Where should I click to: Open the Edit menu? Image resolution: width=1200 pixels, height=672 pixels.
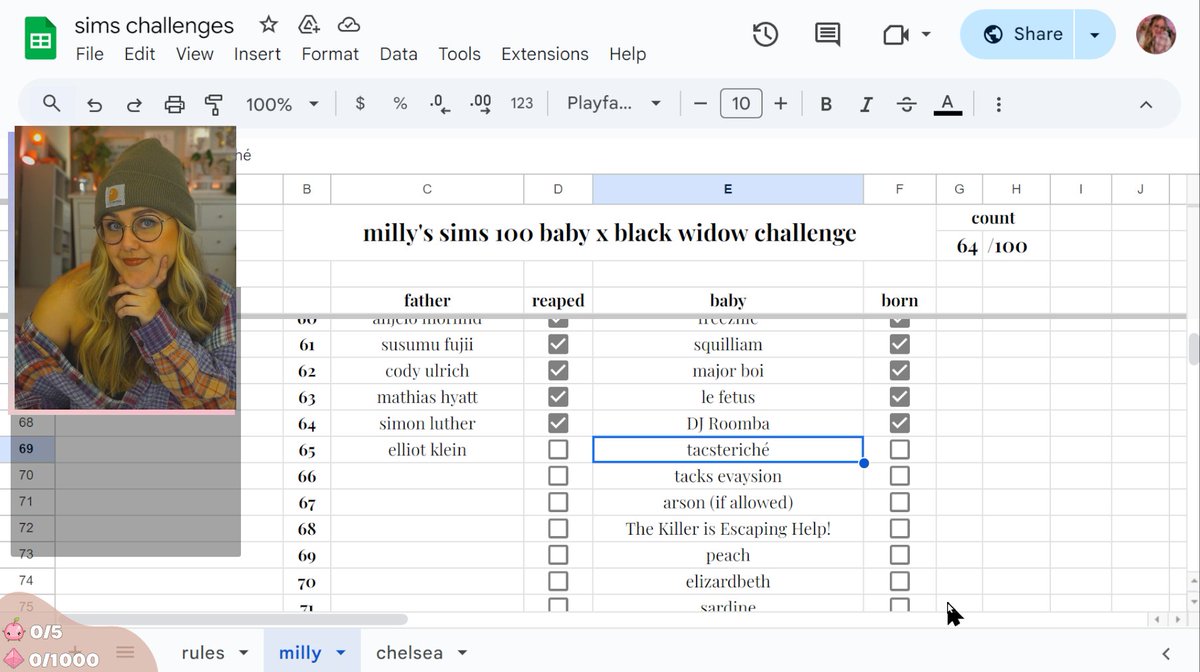[x=139, y=54]
